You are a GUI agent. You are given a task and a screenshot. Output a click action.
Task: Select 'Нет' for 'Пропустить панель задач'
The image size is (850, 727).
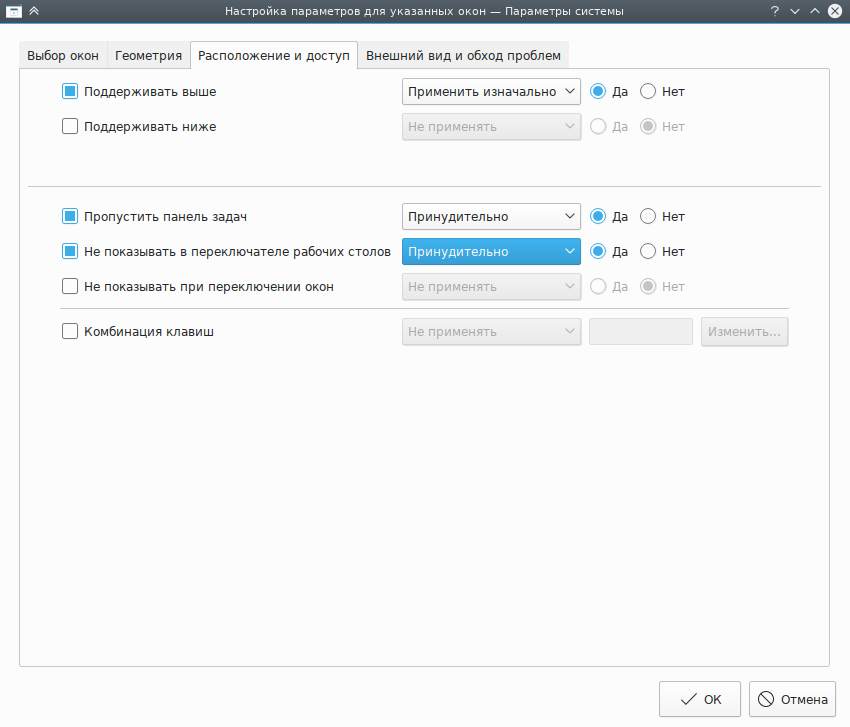[648, 216]
